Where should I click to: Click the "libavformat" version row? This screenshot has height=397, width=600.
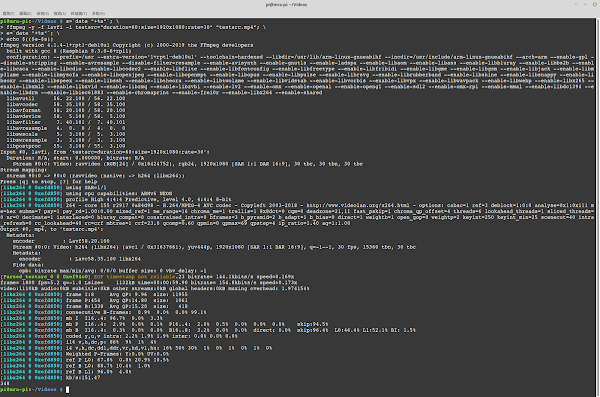click(x=66, y=110)
